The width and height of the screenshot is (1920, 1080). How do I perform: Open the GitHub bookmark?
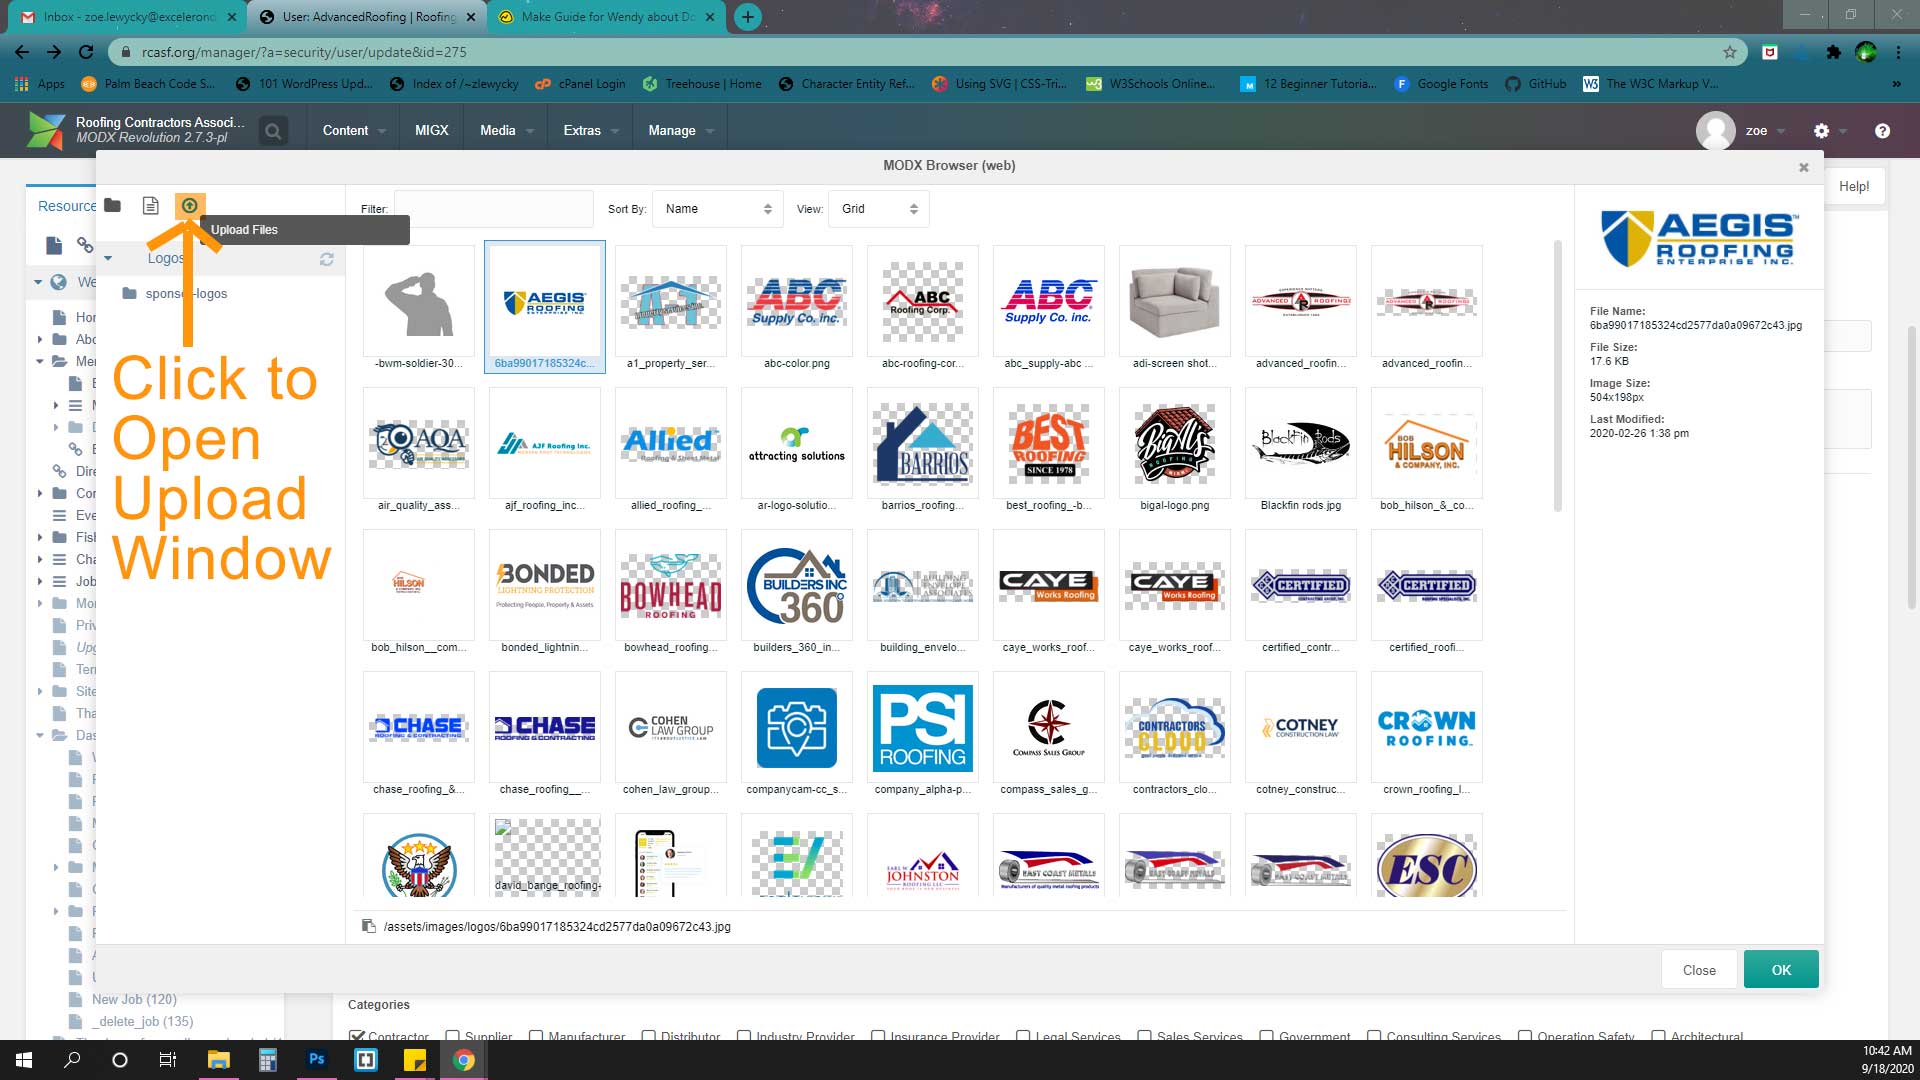pyautogui.click(x=1535, y=84)
